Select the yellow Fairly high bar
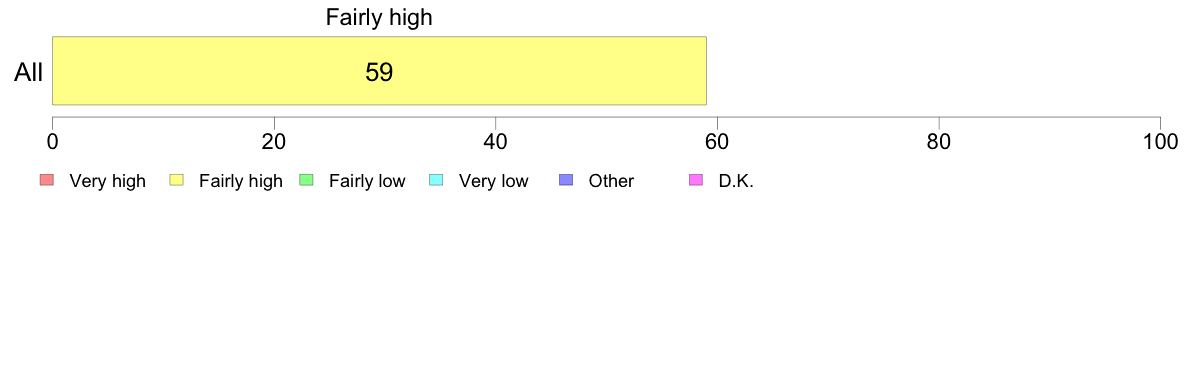Screen dimensions: 1188x368 click(379, 70)
